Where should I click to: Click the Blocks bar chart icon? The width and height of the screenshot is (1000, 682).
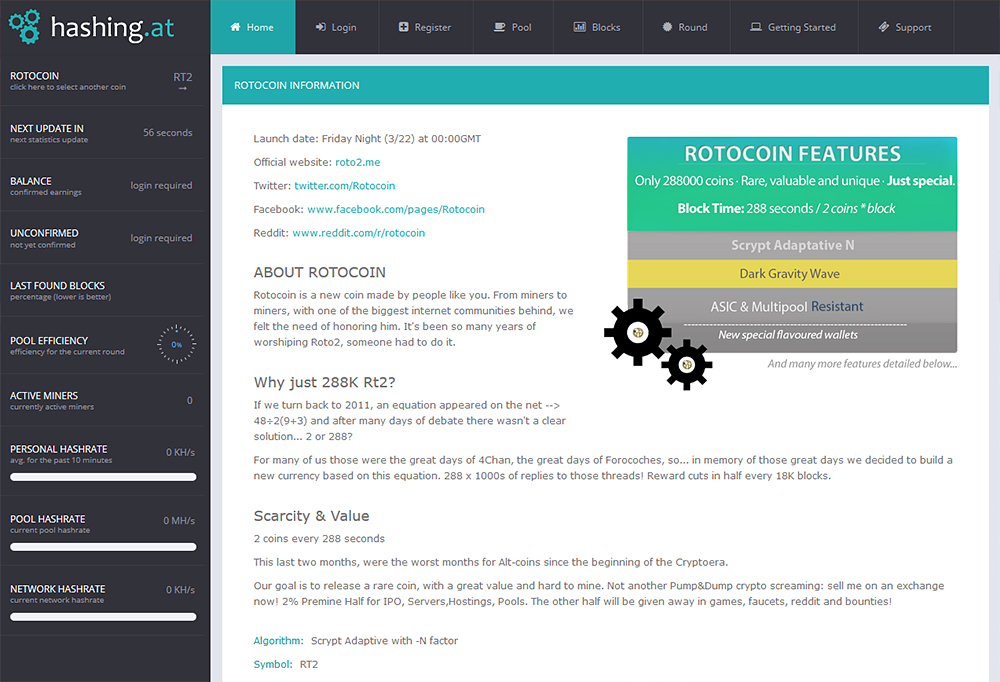(x=579, y=27)
